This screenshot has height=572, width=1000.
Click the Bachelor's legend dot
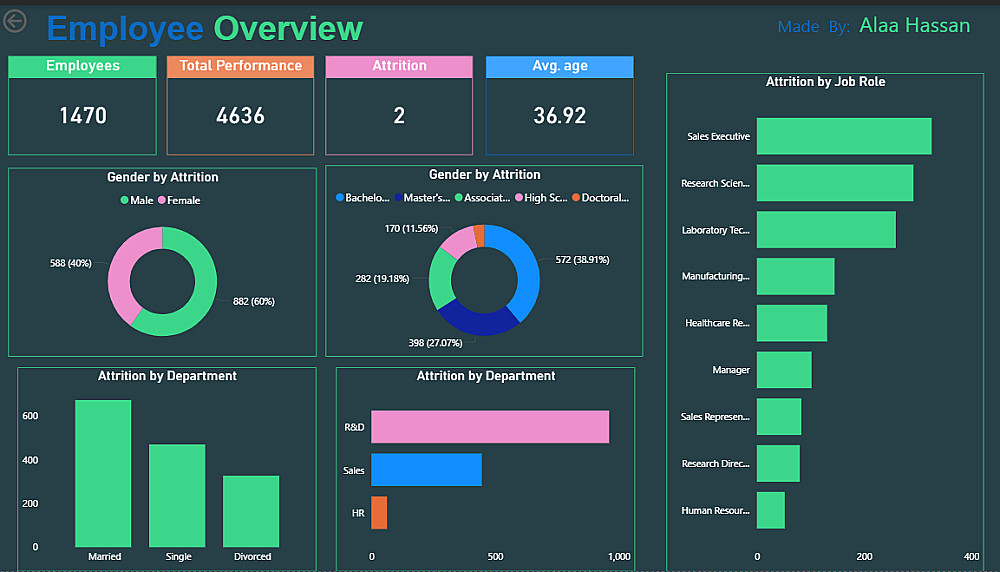pyautogui.click(x=340, y=198)
